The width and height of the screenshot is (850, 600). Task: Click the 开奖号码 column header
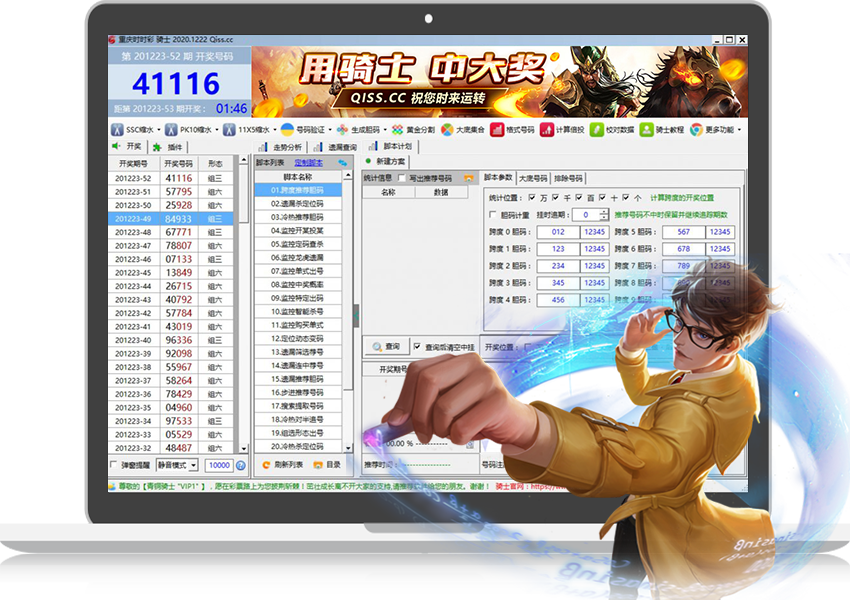click(x=178, y=163)
